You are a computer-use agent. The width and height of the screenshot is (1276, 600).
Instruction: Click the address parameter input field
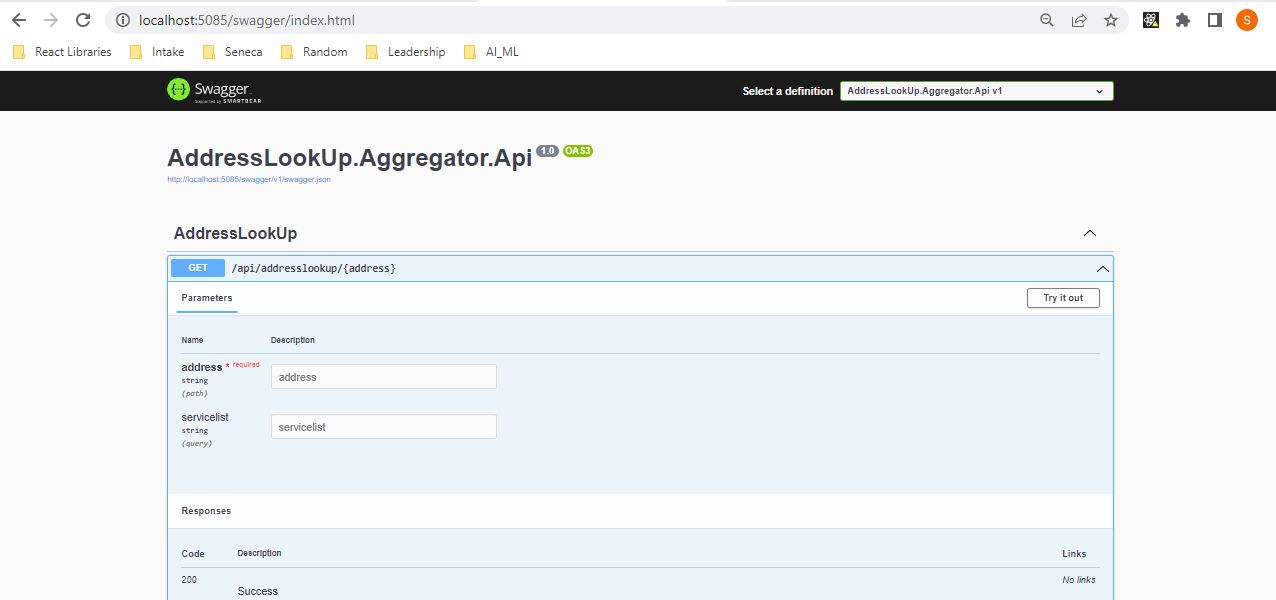click(384, 377)
